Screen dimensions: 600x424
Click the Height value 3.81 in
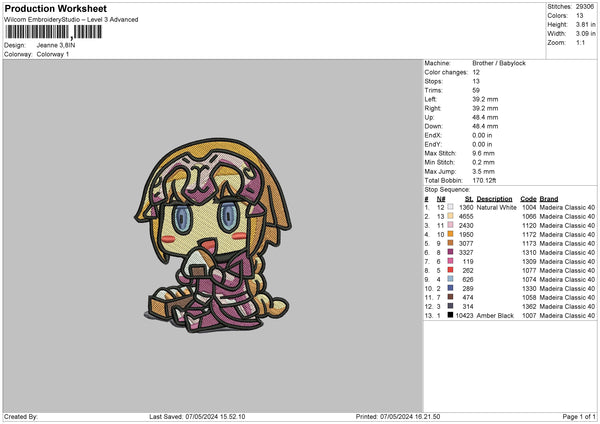585,24
